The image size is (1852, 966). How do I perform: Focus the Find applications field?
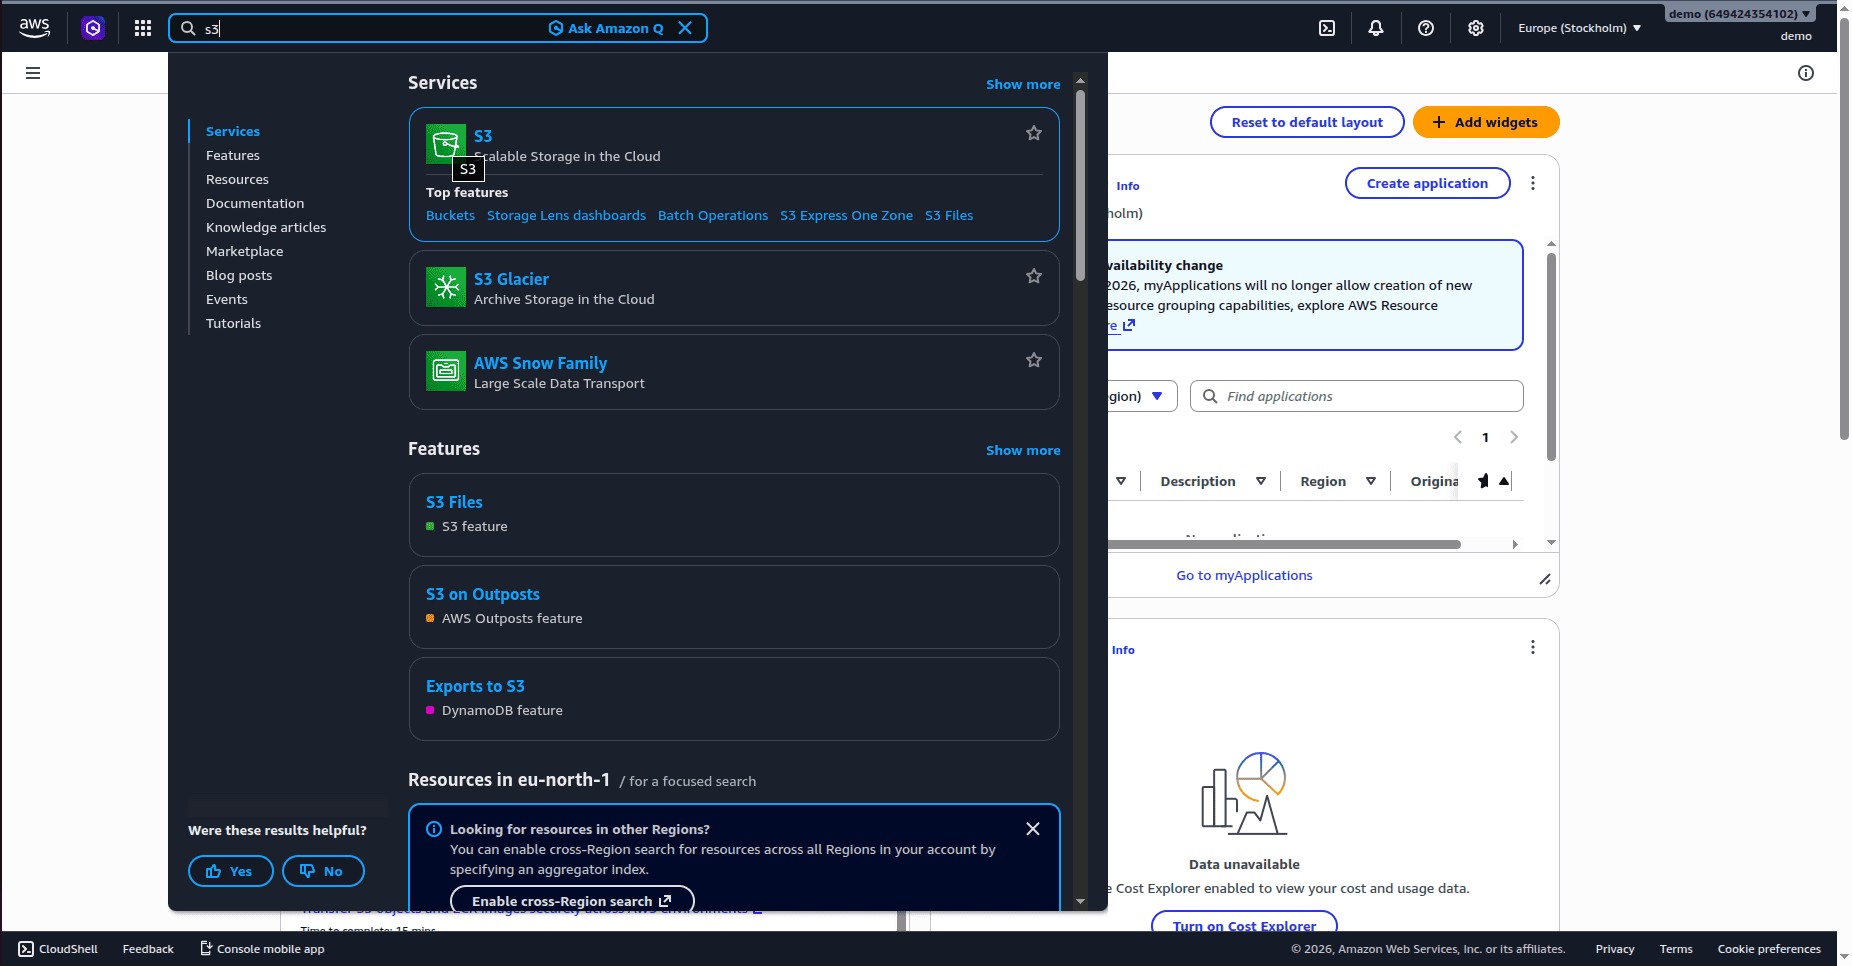point(1357,396)
